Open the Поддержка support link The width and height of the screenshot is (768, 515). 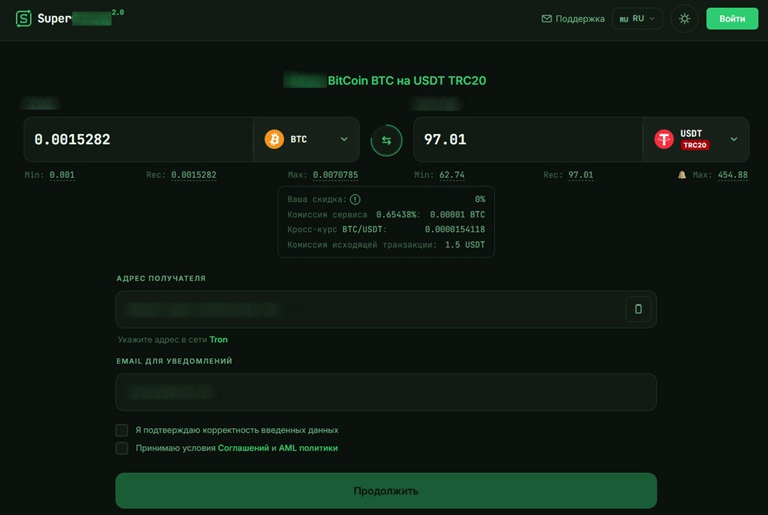click(573, 19)
